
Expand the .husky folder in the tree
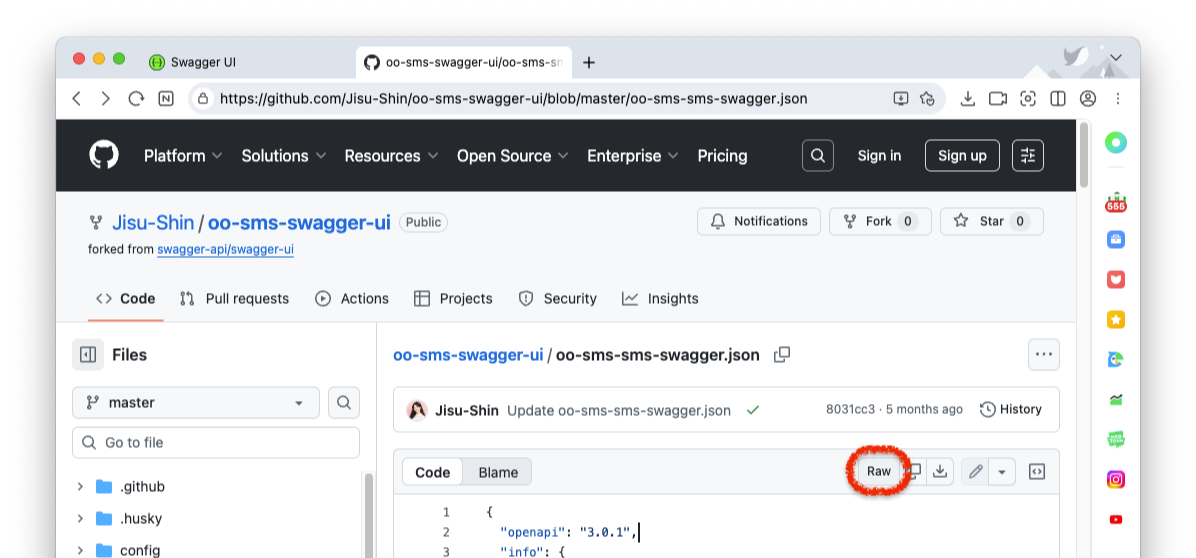(79, 518)
